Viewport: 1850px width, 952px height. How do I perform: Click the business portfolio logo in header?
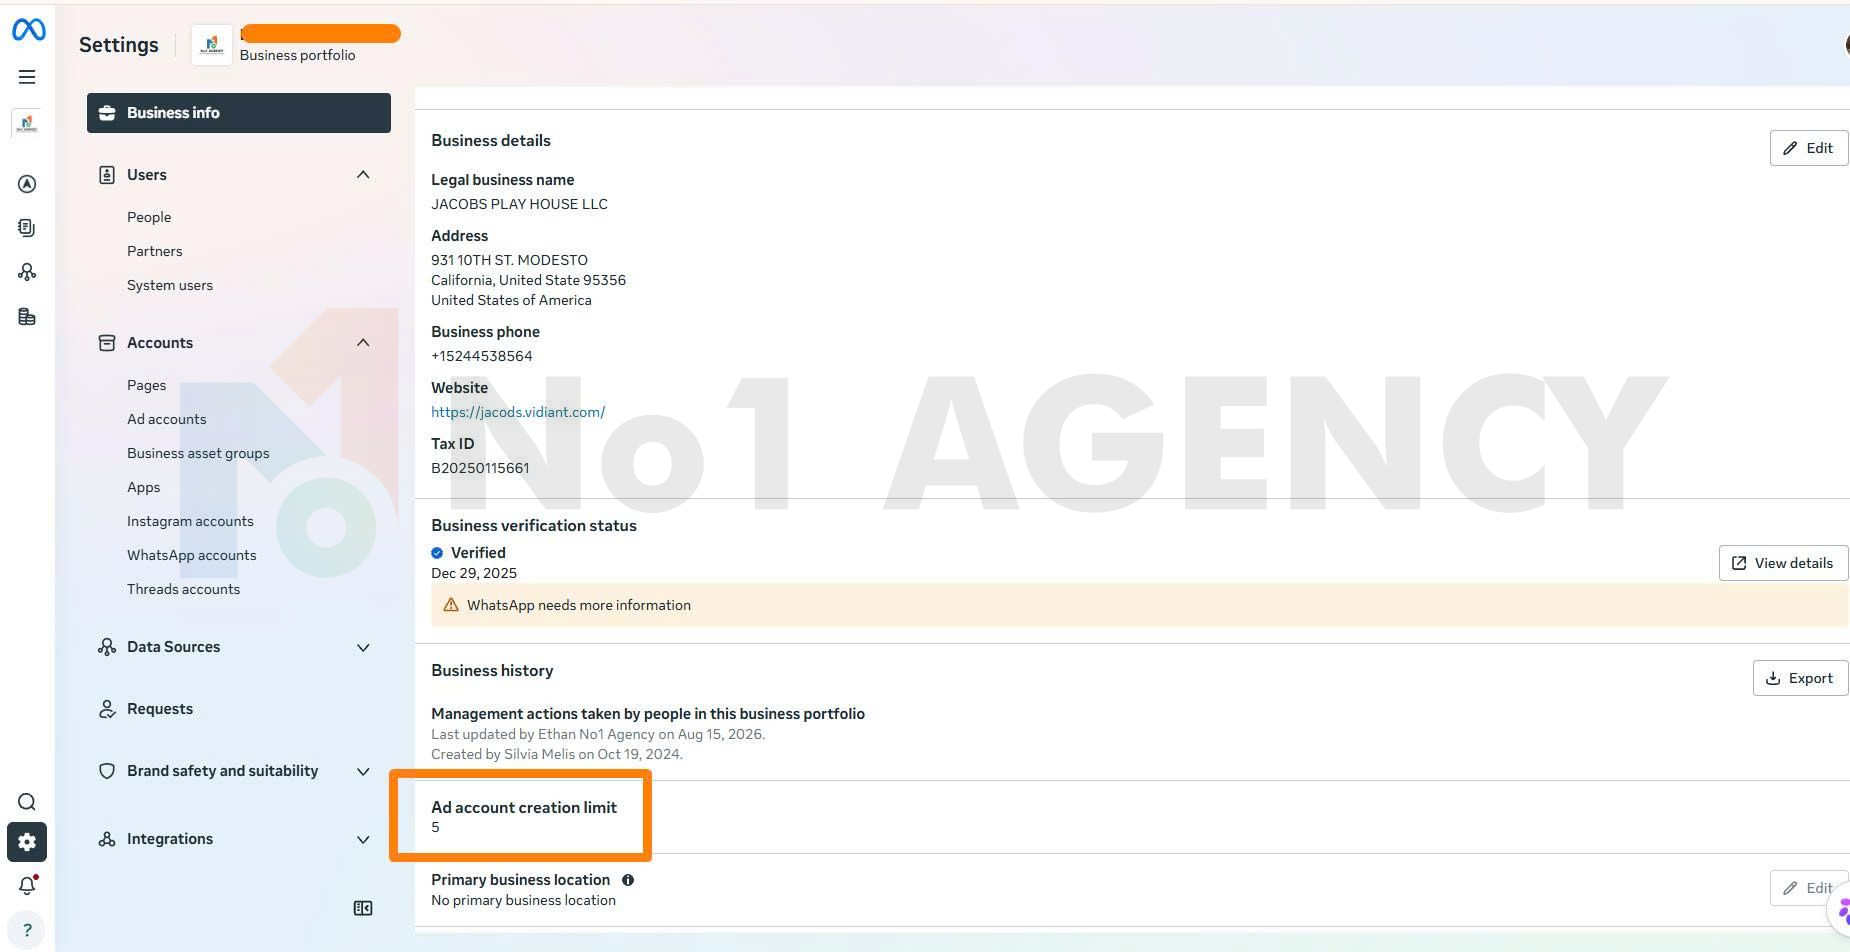coord(212,45)
